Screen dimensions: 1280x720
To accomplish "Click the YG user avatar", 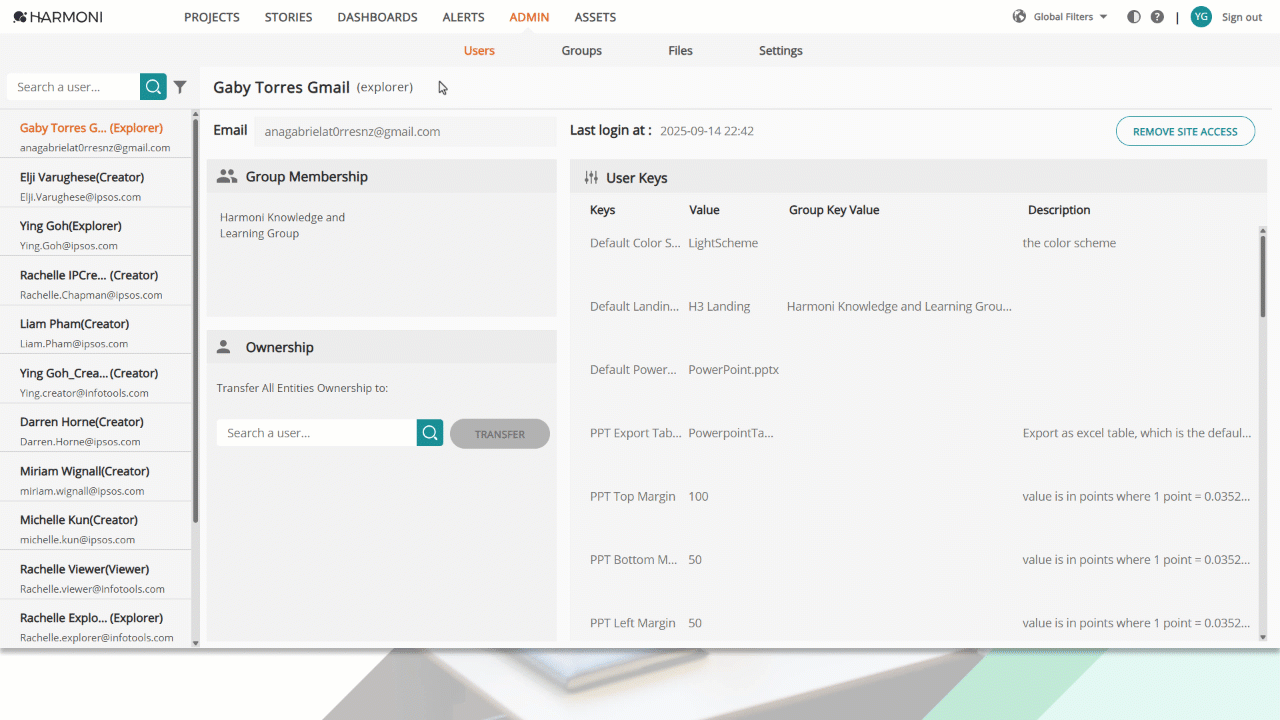I will pyautogui.click(x=1201, y=17).
